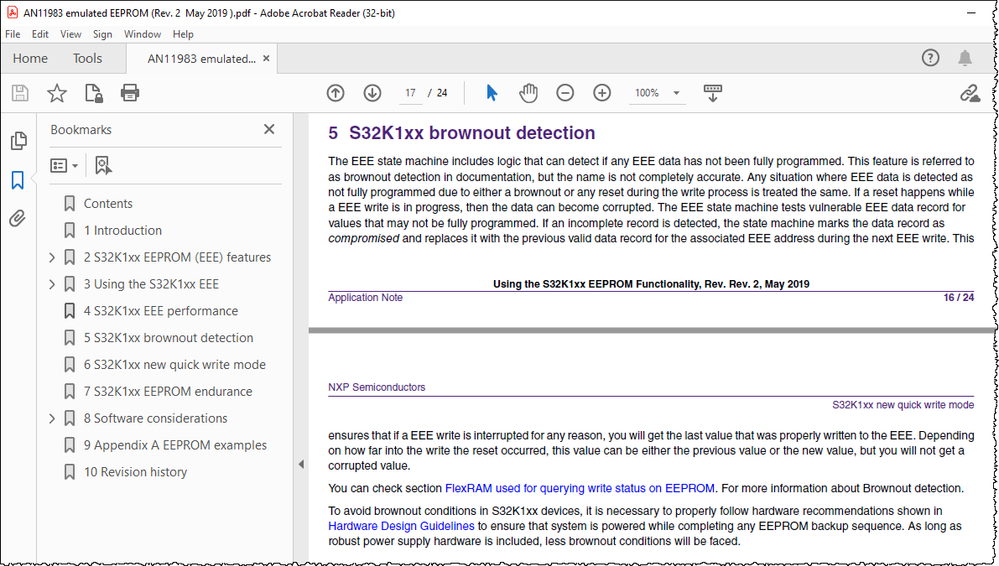Toggle the Bookmarks panel icon
This screenshot has width=999, height=566.
coord(18,180)
